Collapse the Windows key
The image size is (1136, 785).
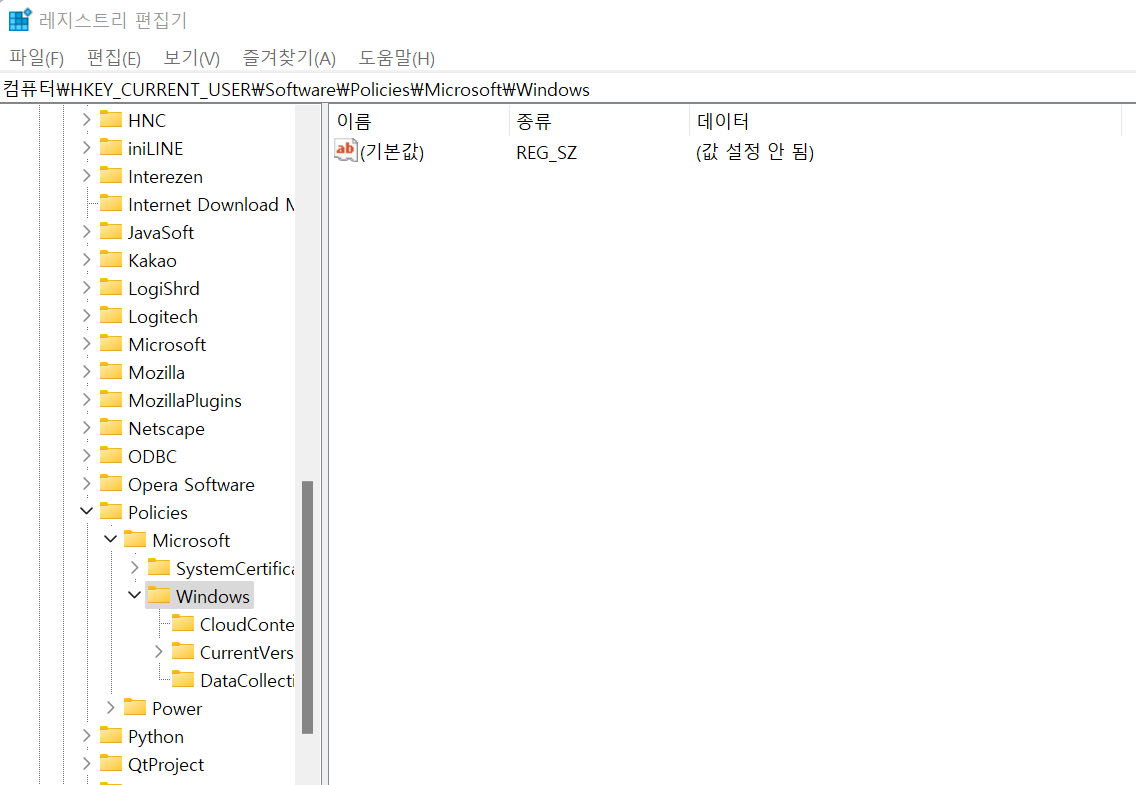click(135, 595)
